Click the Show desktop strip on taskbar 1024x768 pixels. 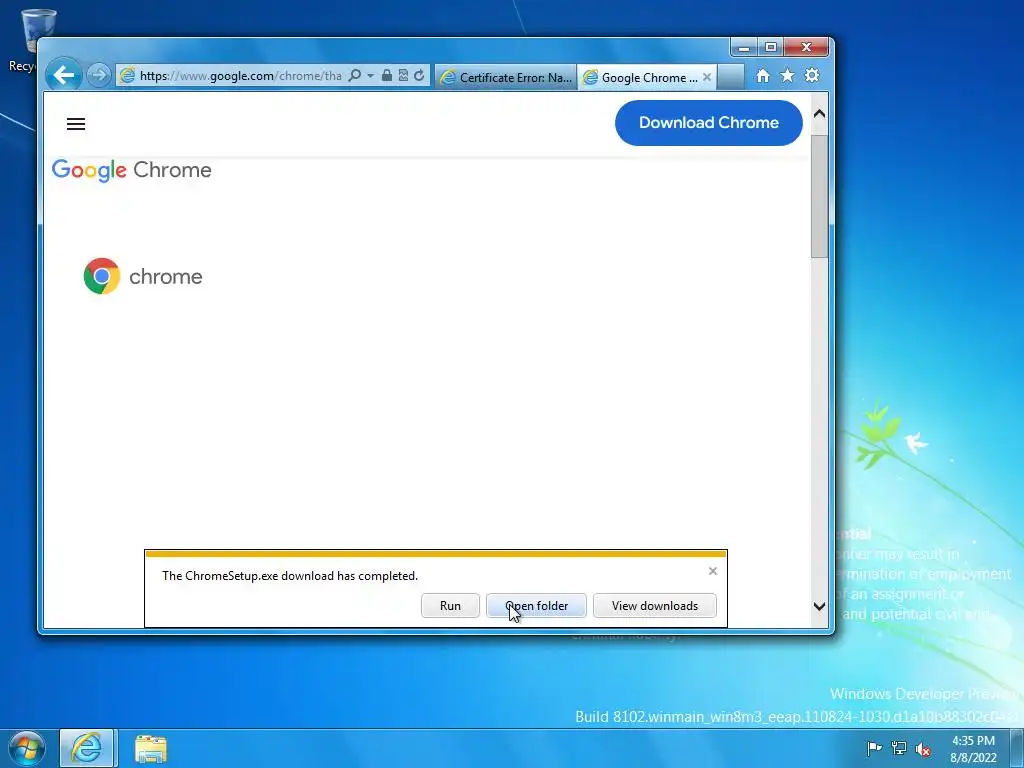click(1017, 748)
